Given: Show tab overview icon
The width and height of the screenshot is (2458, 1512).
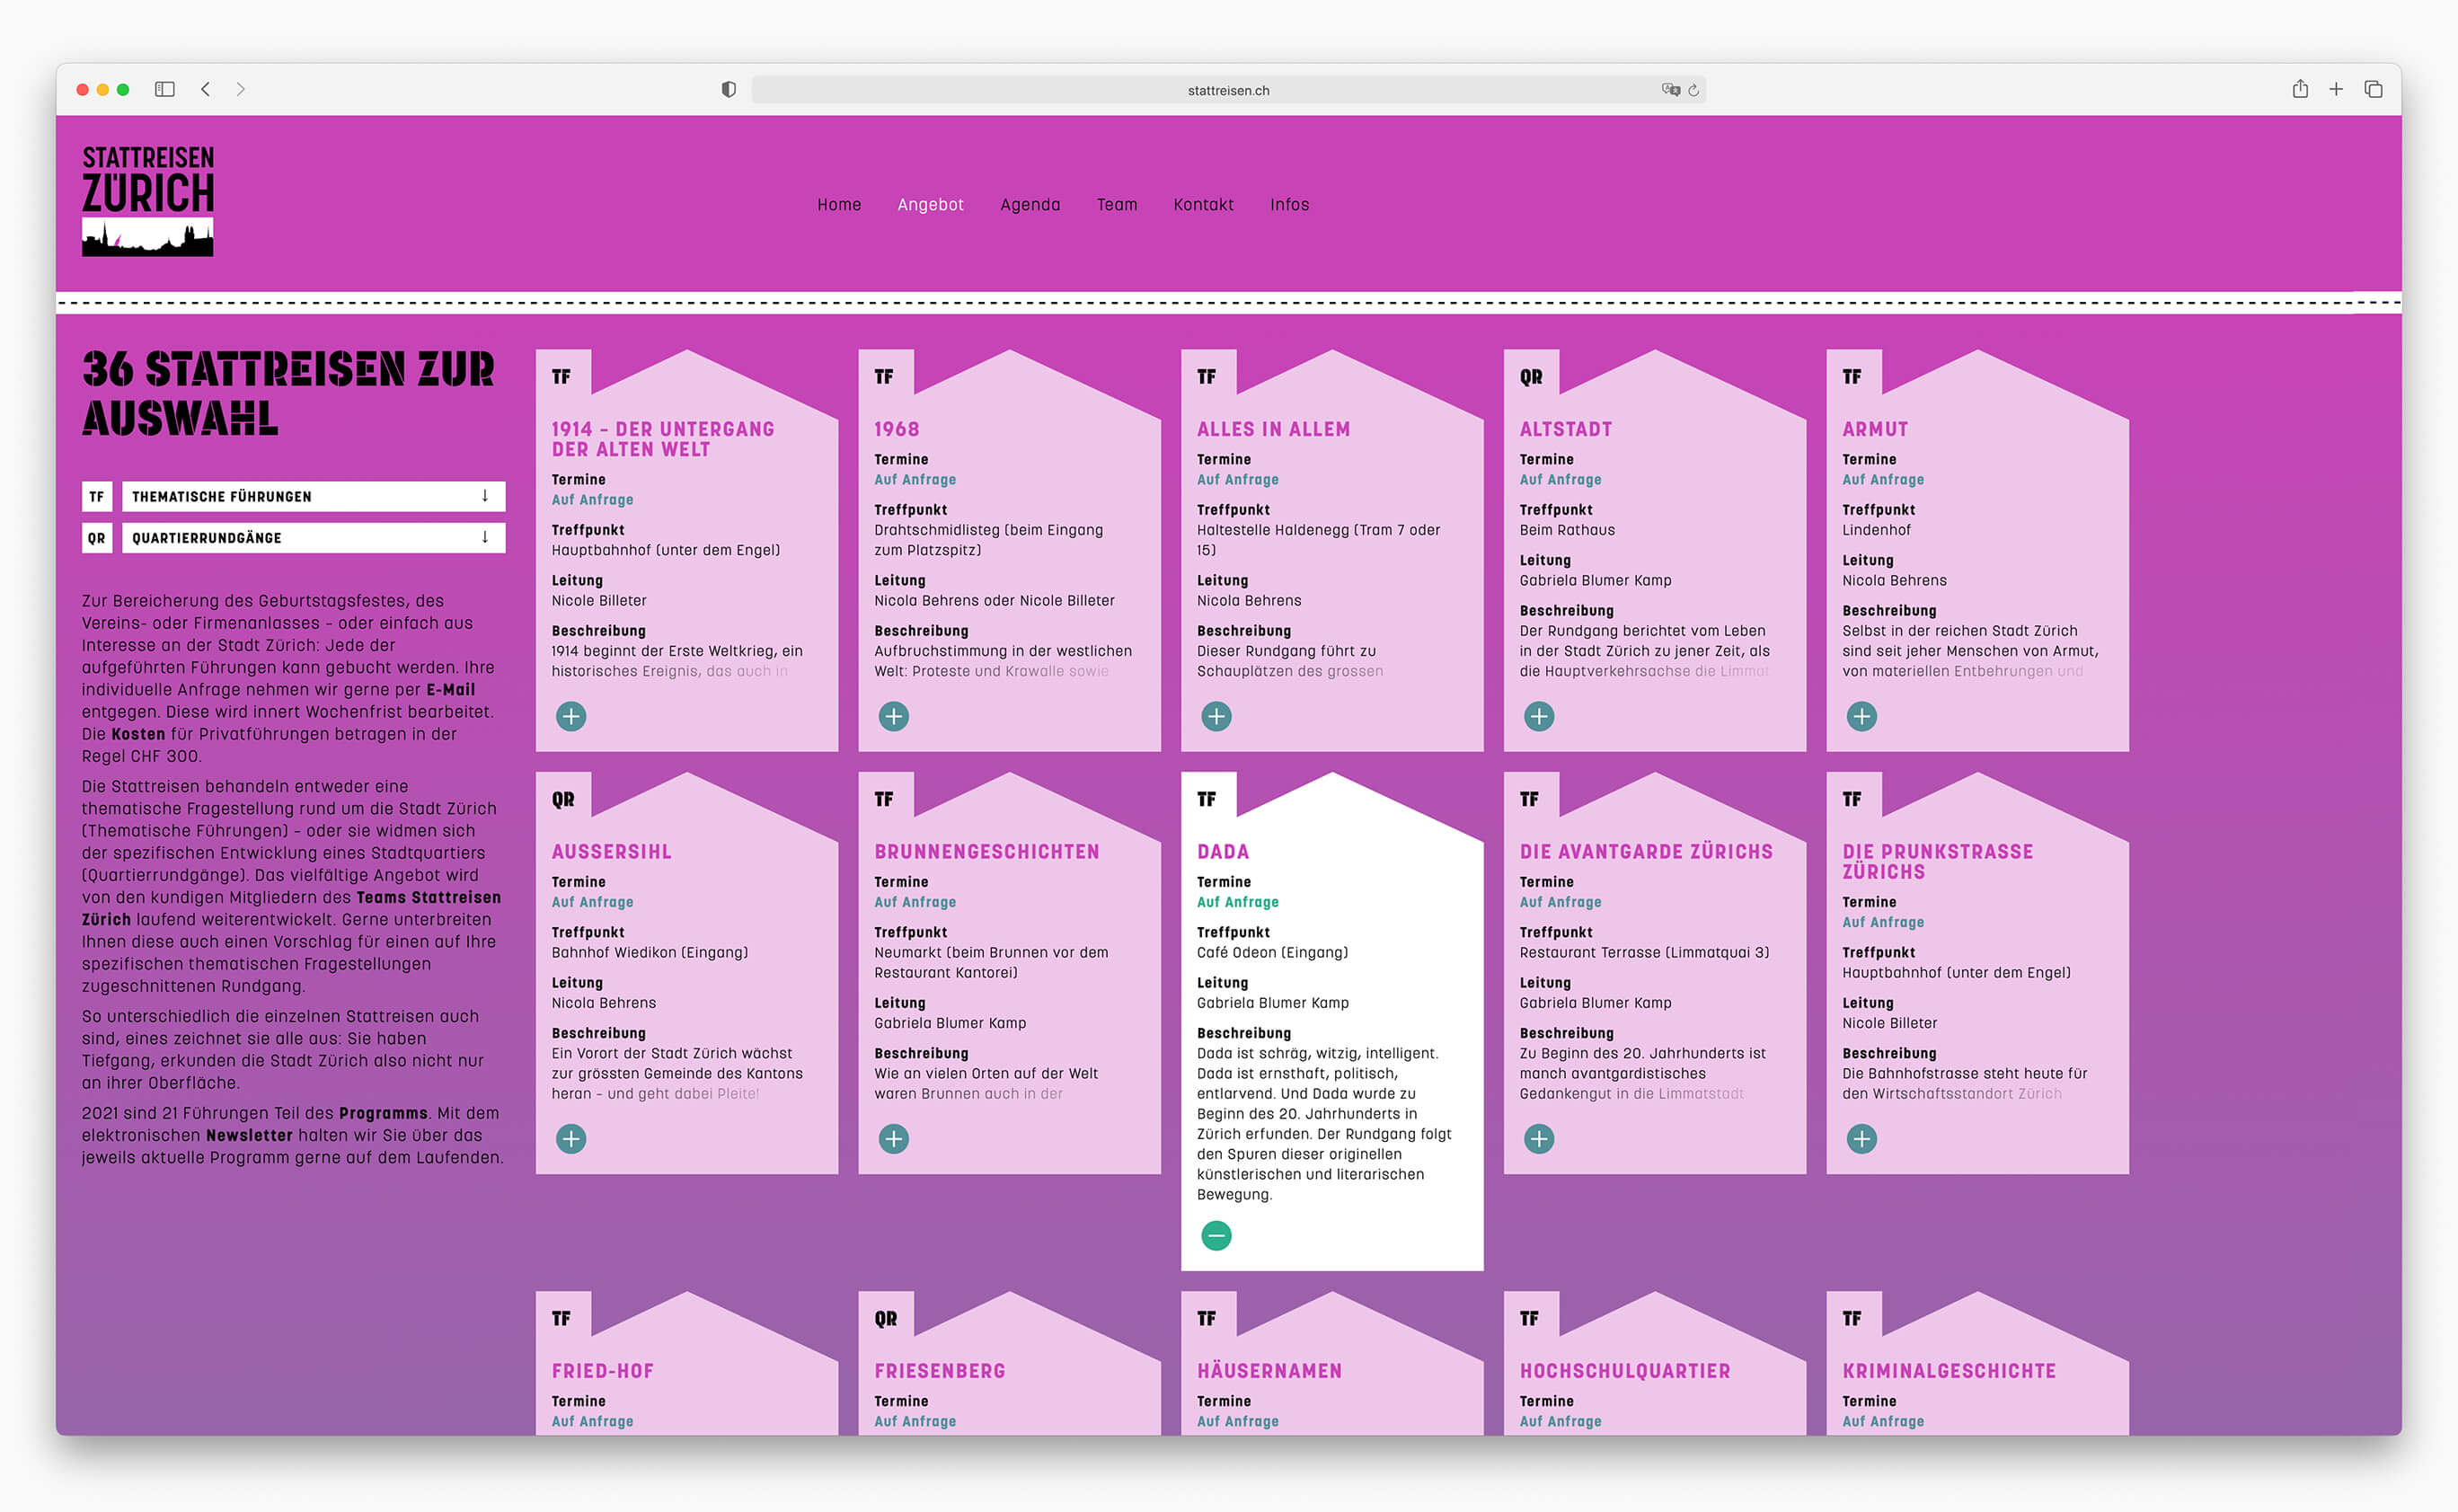Looking at the screenshot, I should (x=2373, y=89).
